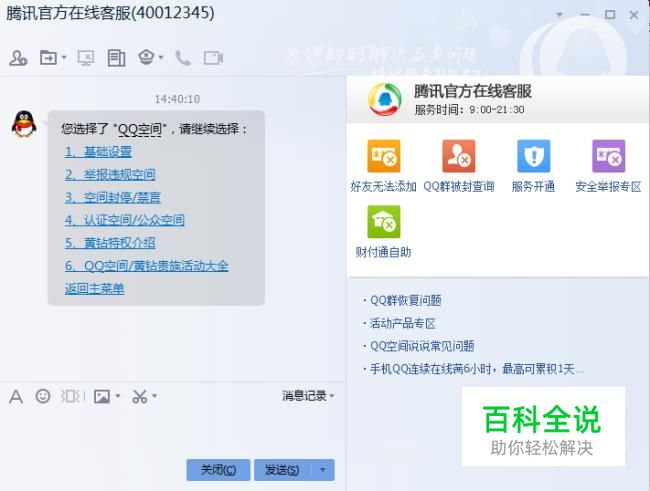Open the emoji smiley picker
The height and width of the screenshot is (491, 650).
(43, 396)
